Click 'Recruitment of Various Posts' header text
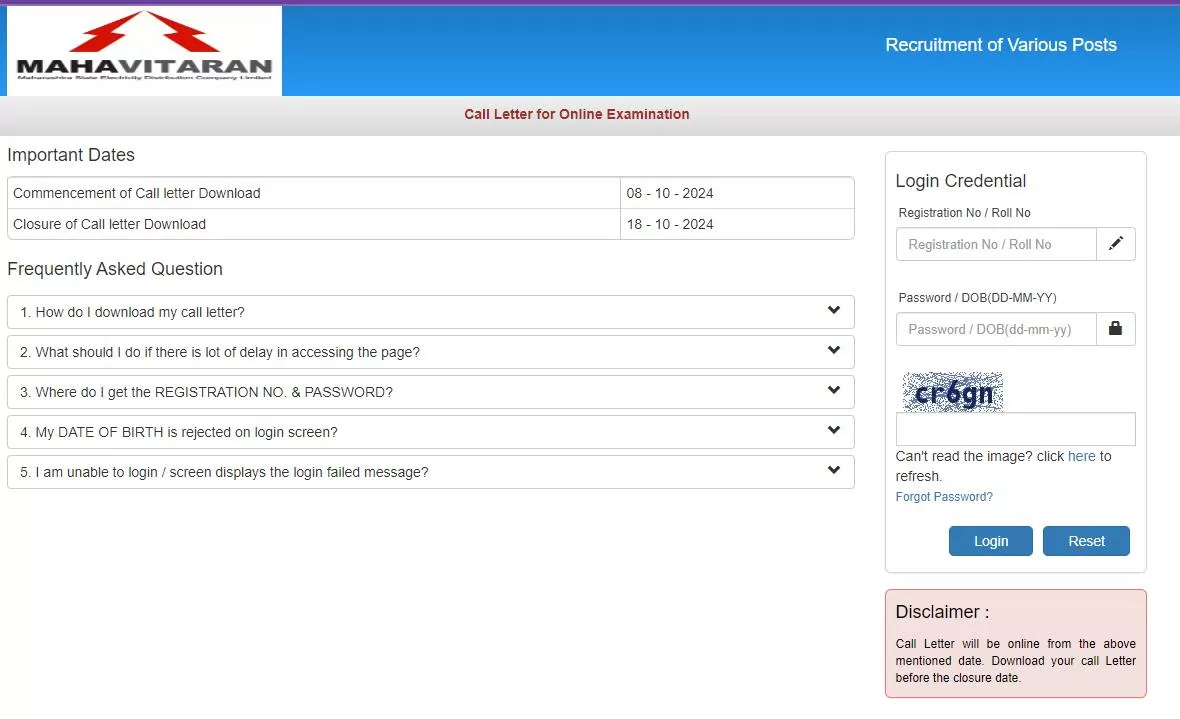The image size is (1180, 719). 1000,44
